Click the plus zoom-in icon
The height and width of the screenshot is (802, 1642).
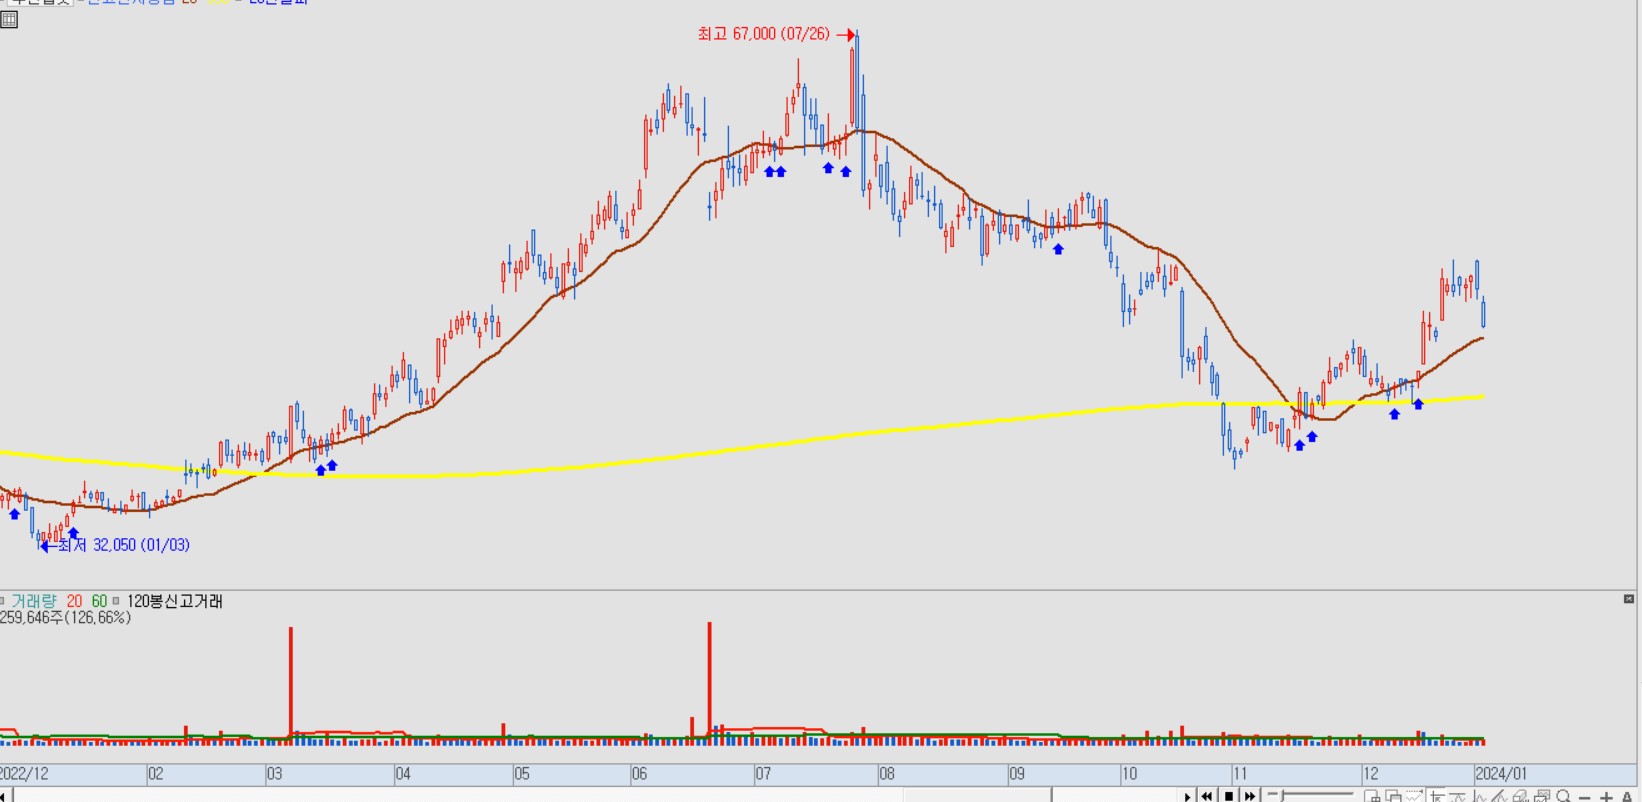click(x=1606, y=797)
